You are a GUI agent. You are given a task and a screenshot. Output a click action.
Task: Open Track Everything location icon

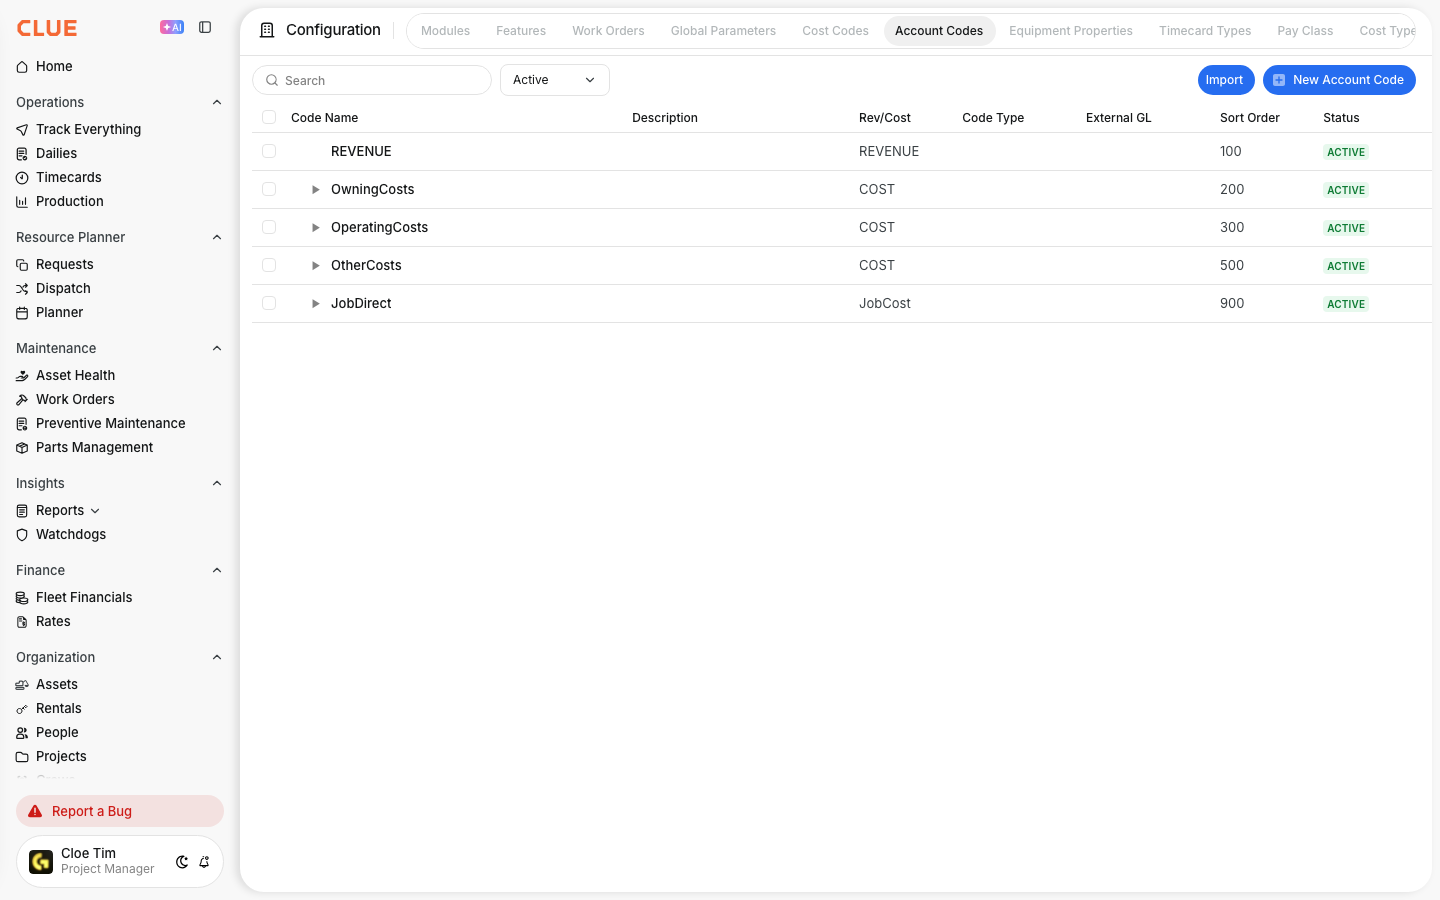click(x=22, y=130)
